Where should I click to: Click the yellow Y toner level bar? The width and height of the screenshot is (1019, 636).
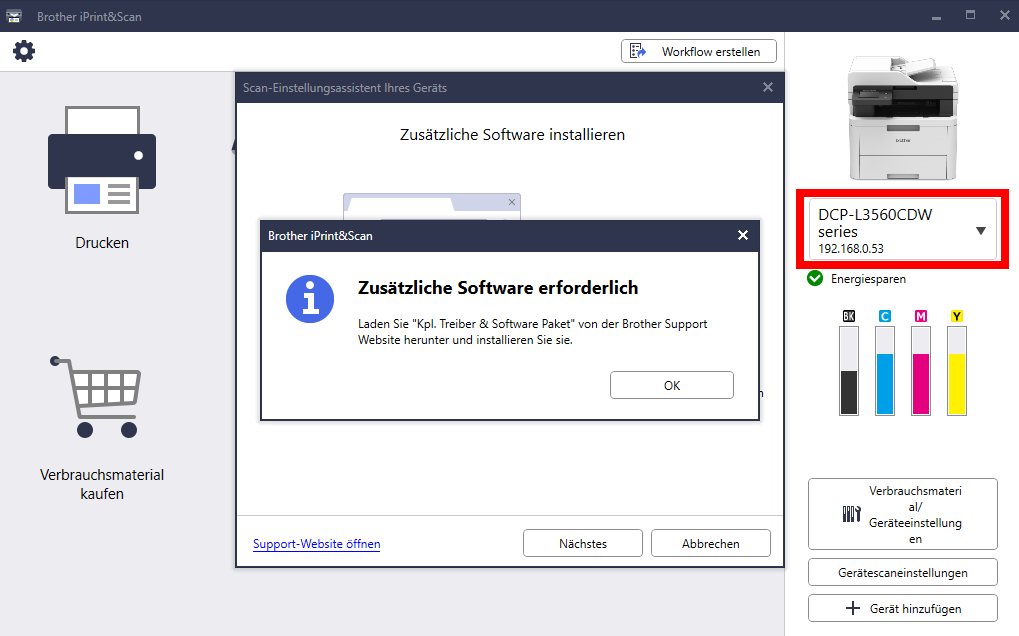tap(957, 370)
